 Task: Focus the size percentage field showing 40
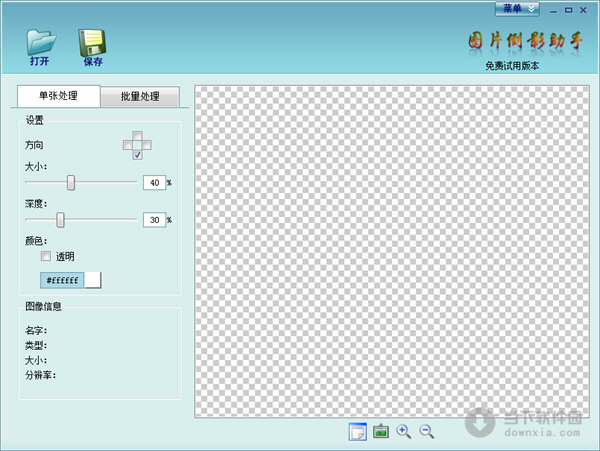[x=155, y=182]
